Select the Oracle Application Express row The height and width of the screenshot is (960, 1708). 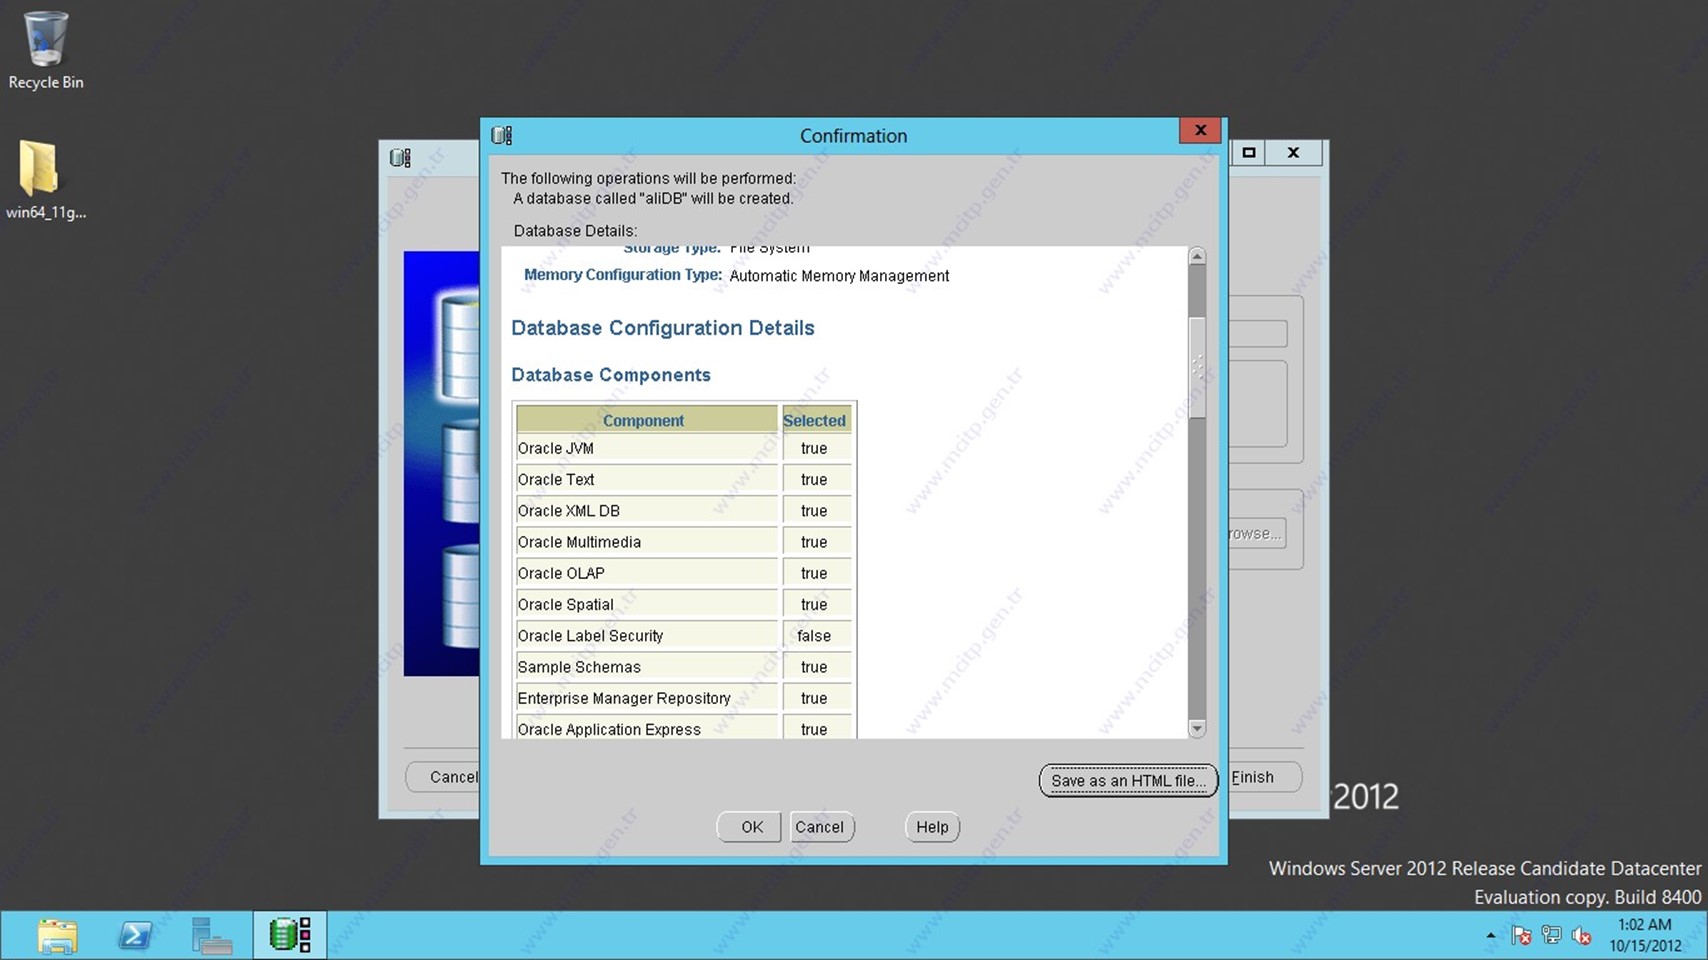point(684,727)
